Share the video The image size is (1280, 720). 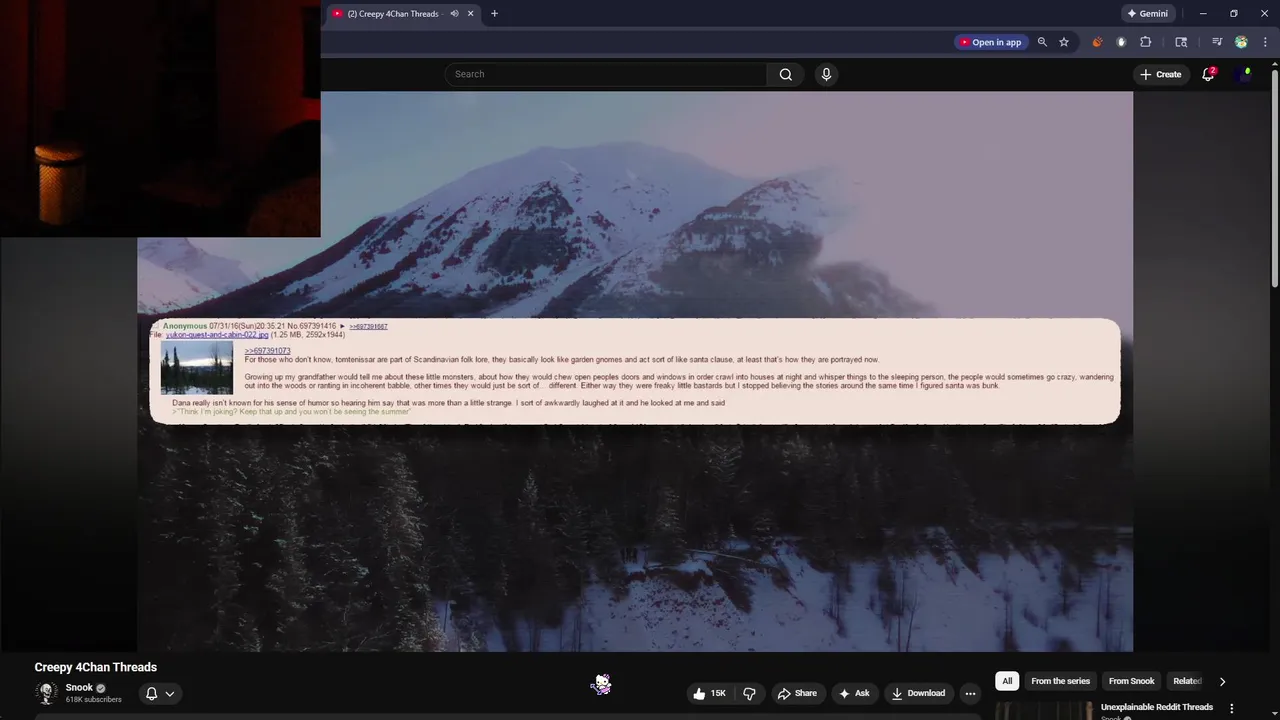pos(797,693)
